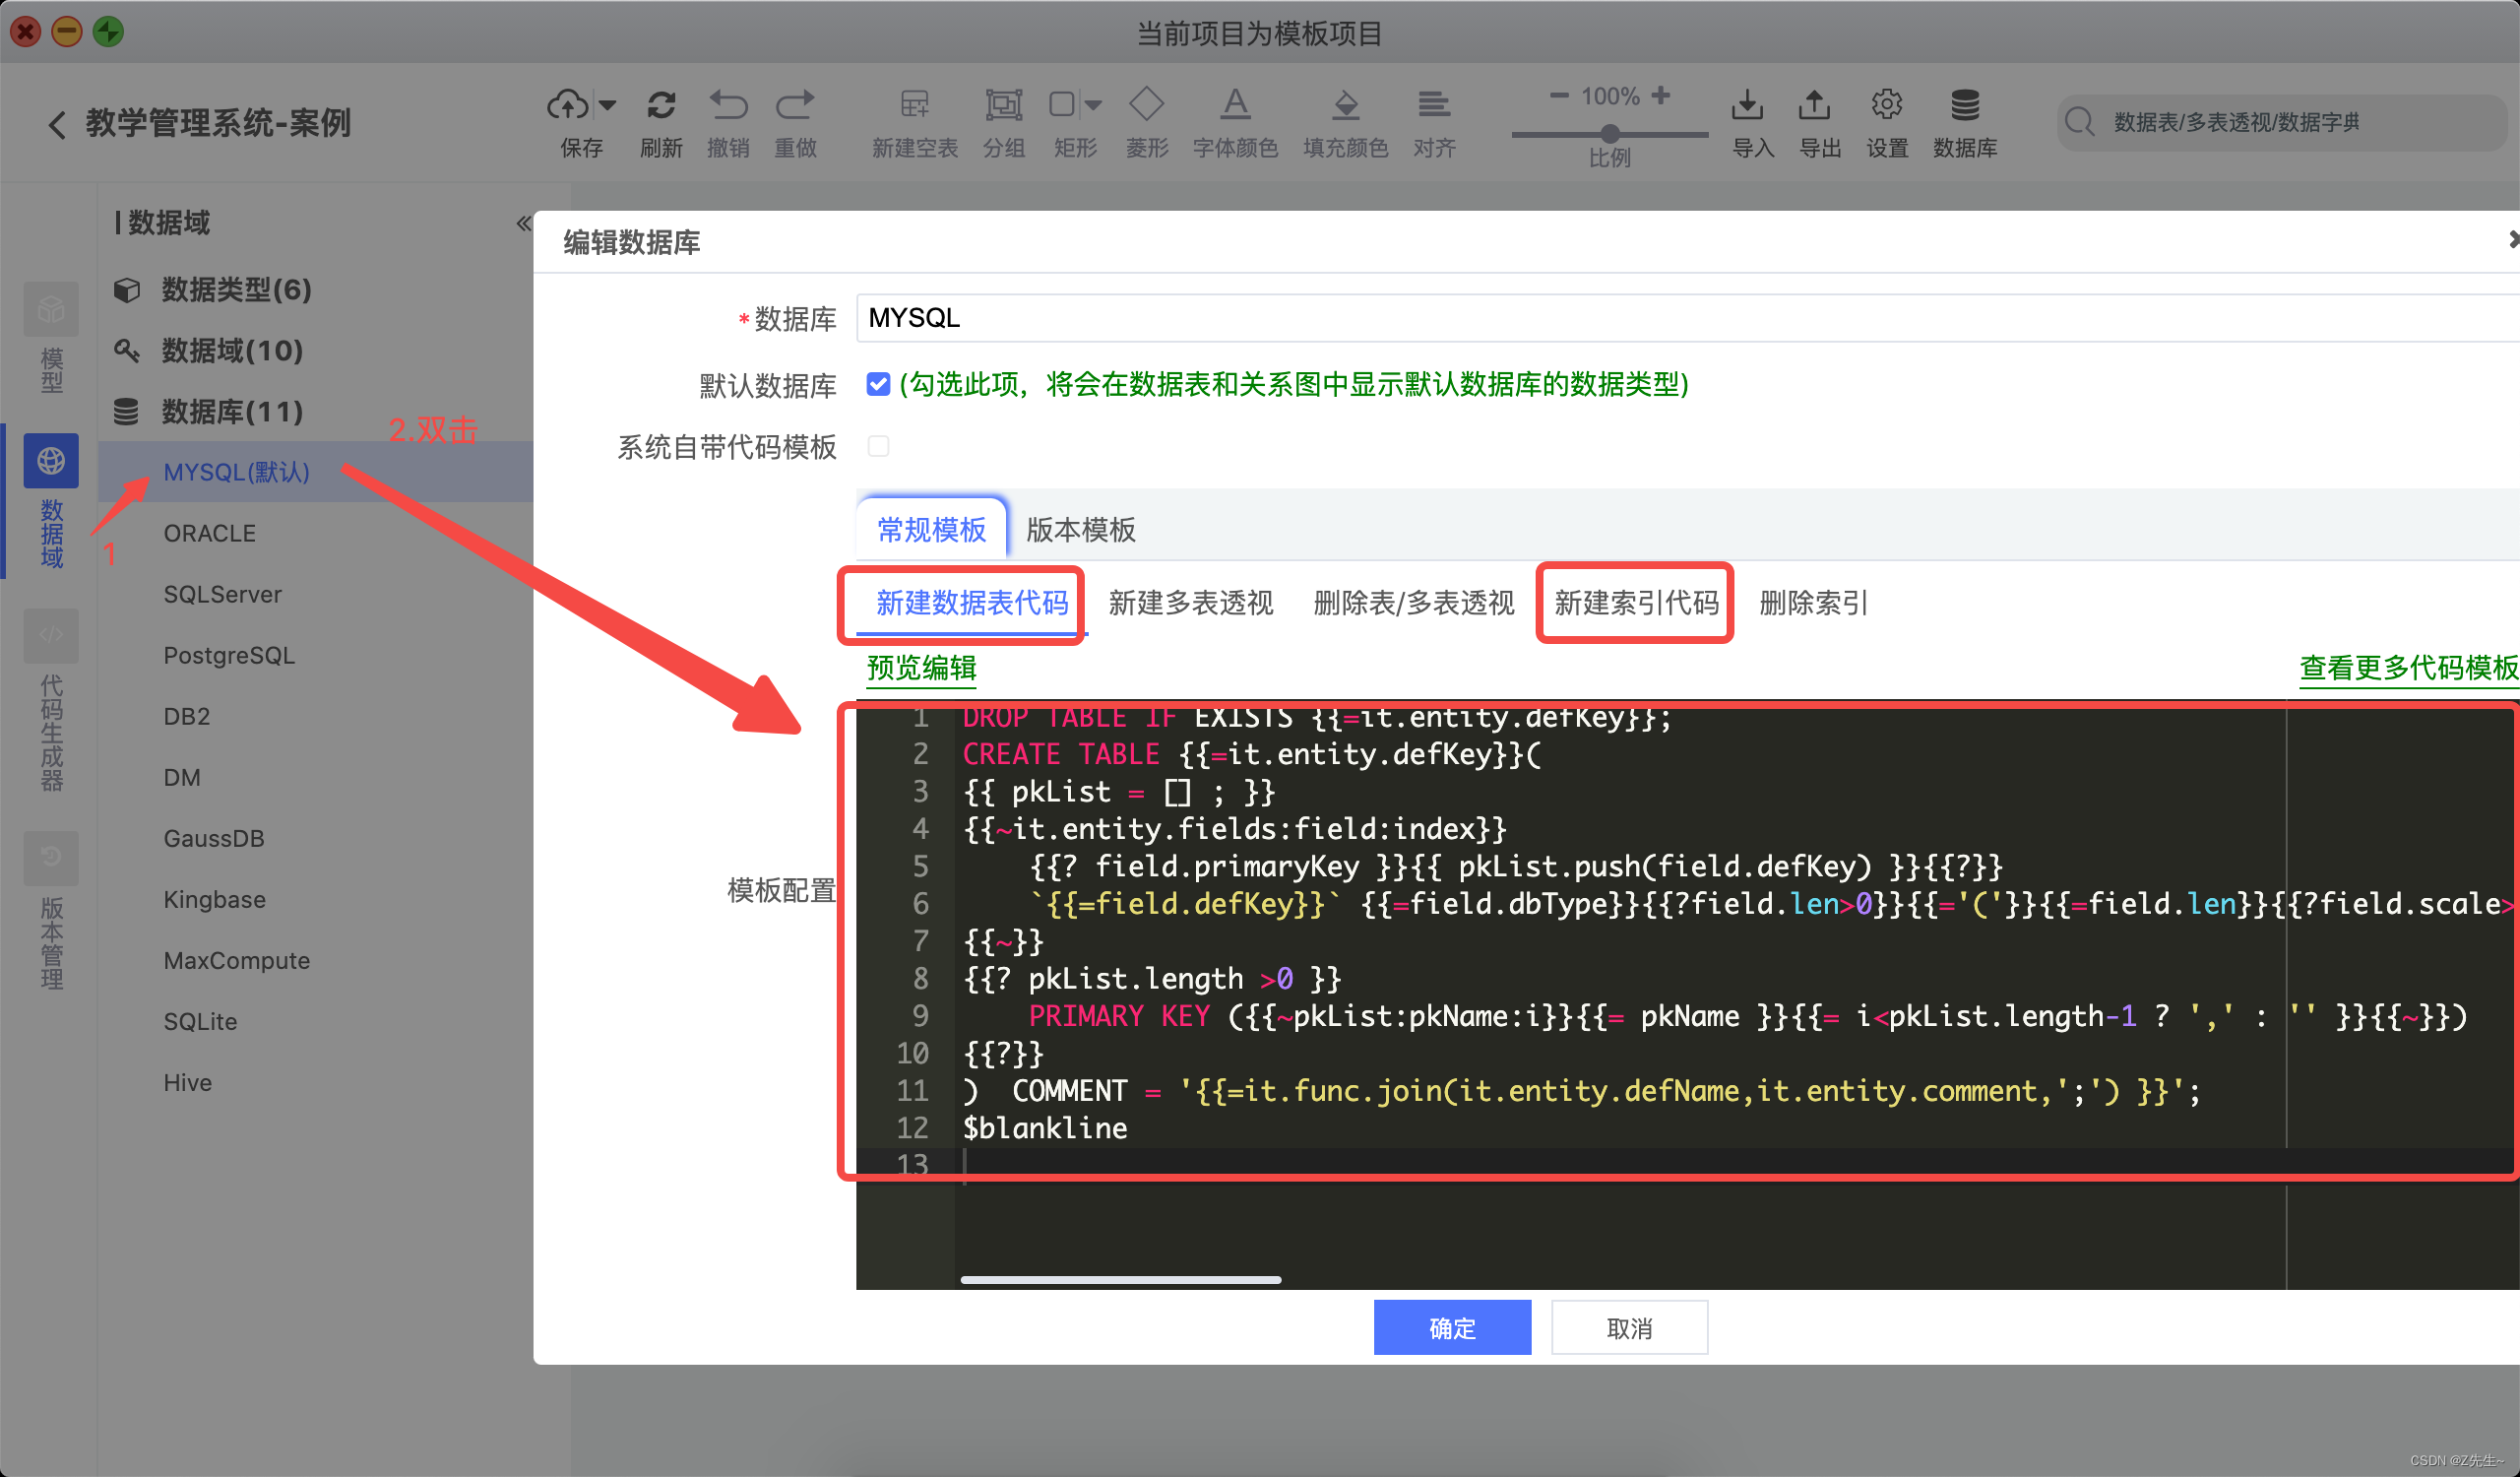
Task: Click the red window close button
Action: (26, 32)
